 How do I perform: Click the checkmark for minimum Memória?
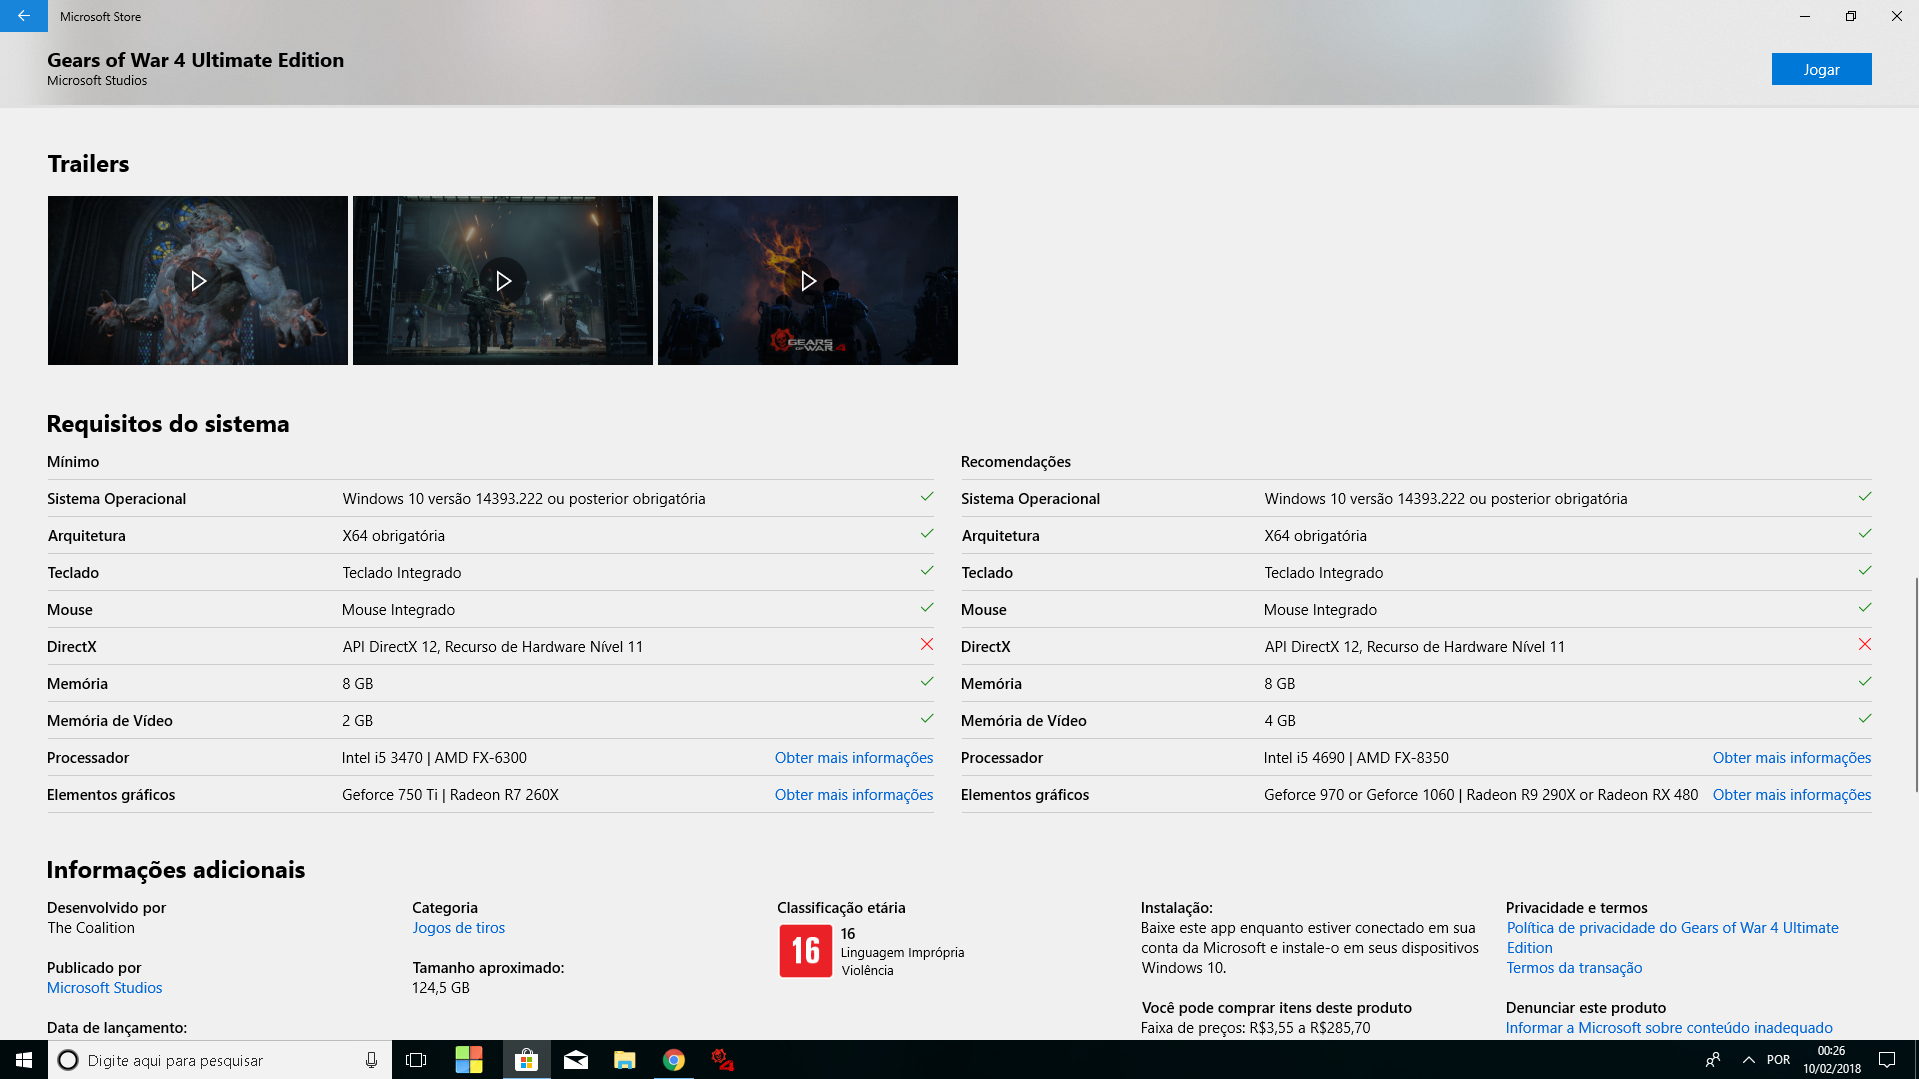927,682
